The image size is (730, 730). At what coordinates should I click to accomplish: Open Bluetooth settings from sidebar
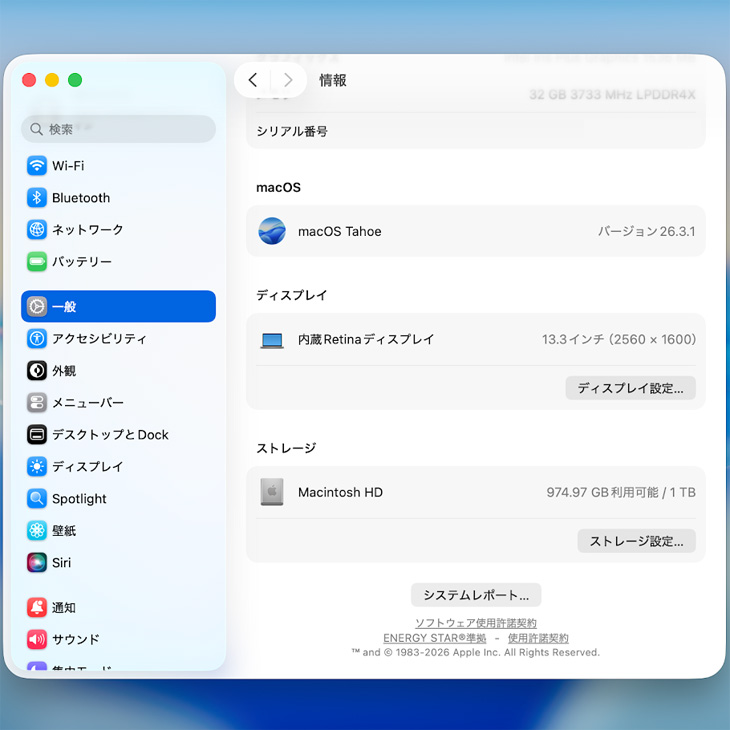pyautogui.click(x=80, y=198)
